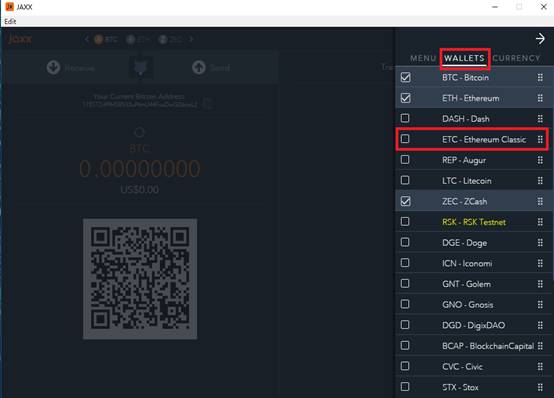This screenshot has width=554, height=398.
Task: Click the Bitcoin address QR code
Action: pos(140,279)
